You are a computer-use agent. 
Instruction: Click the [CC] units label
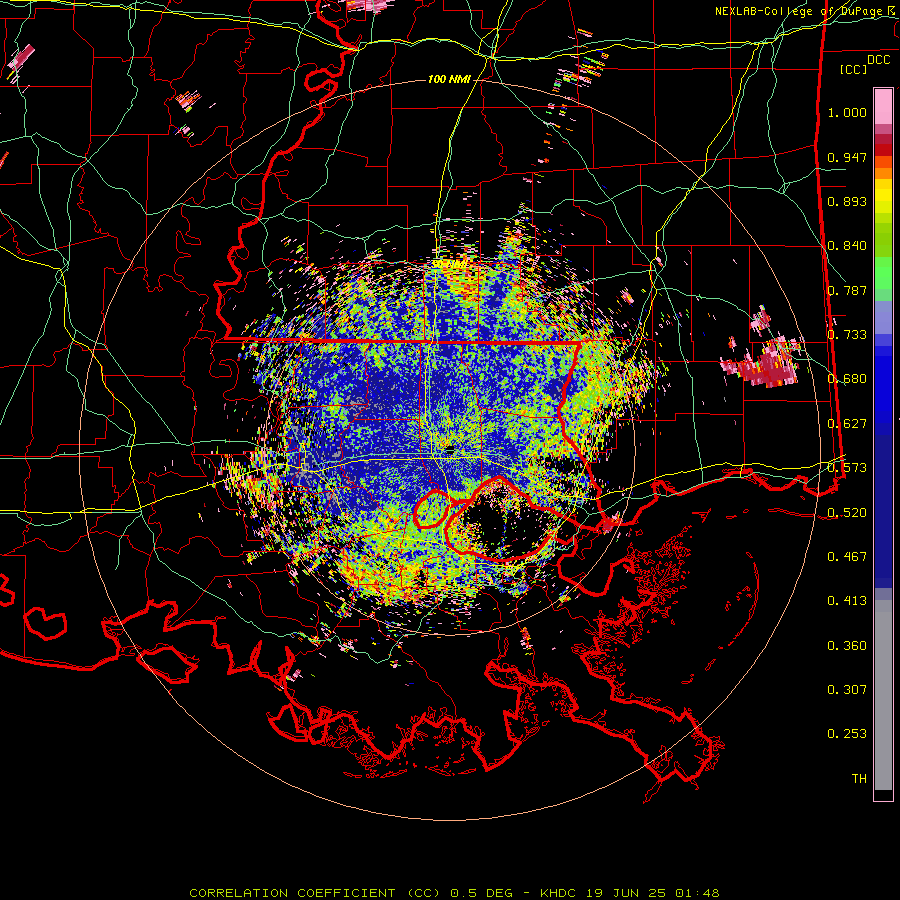click(x=854, y=69)
